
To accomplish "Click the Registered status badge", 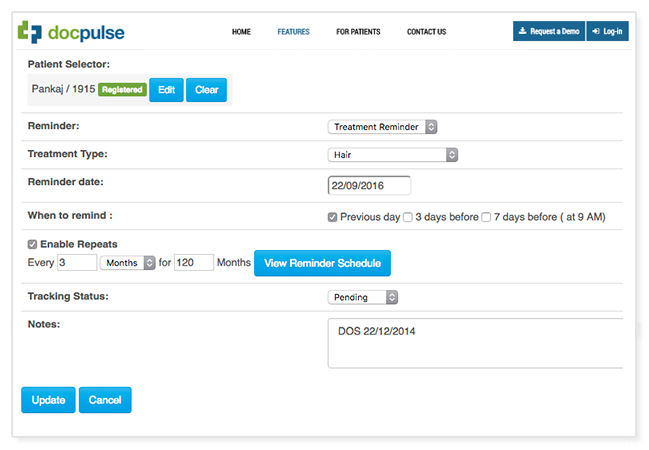I will point(122,90).
